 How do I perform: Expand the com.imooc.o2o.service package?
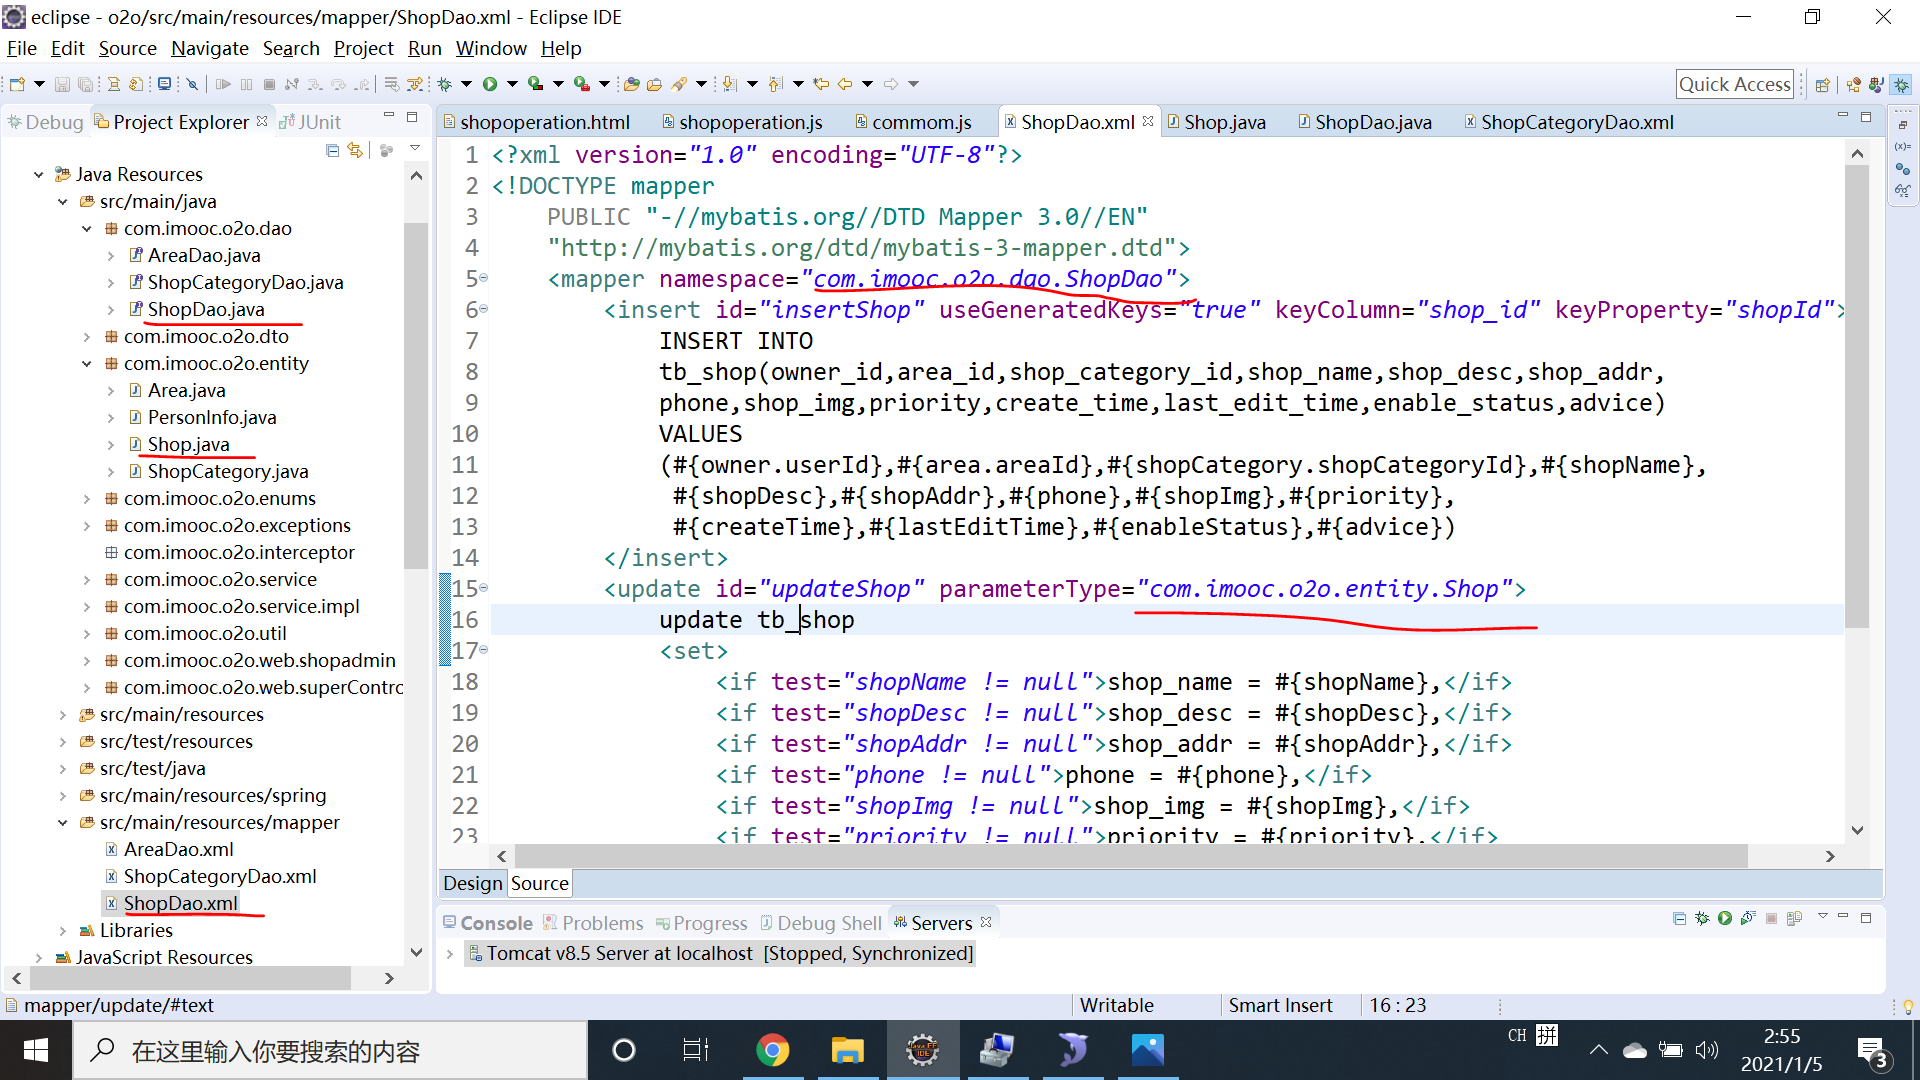coord(87,579)
